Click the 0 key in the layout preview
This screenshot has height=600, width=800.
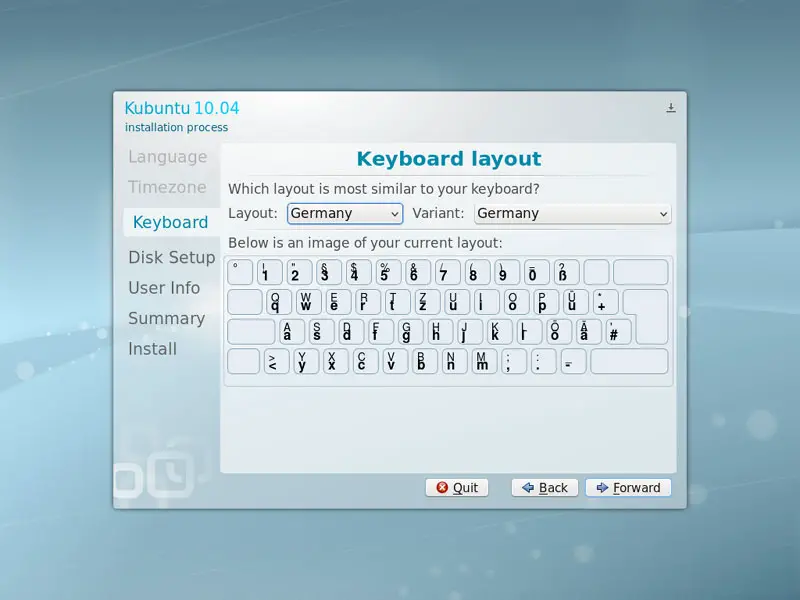[x=537, y=272]
